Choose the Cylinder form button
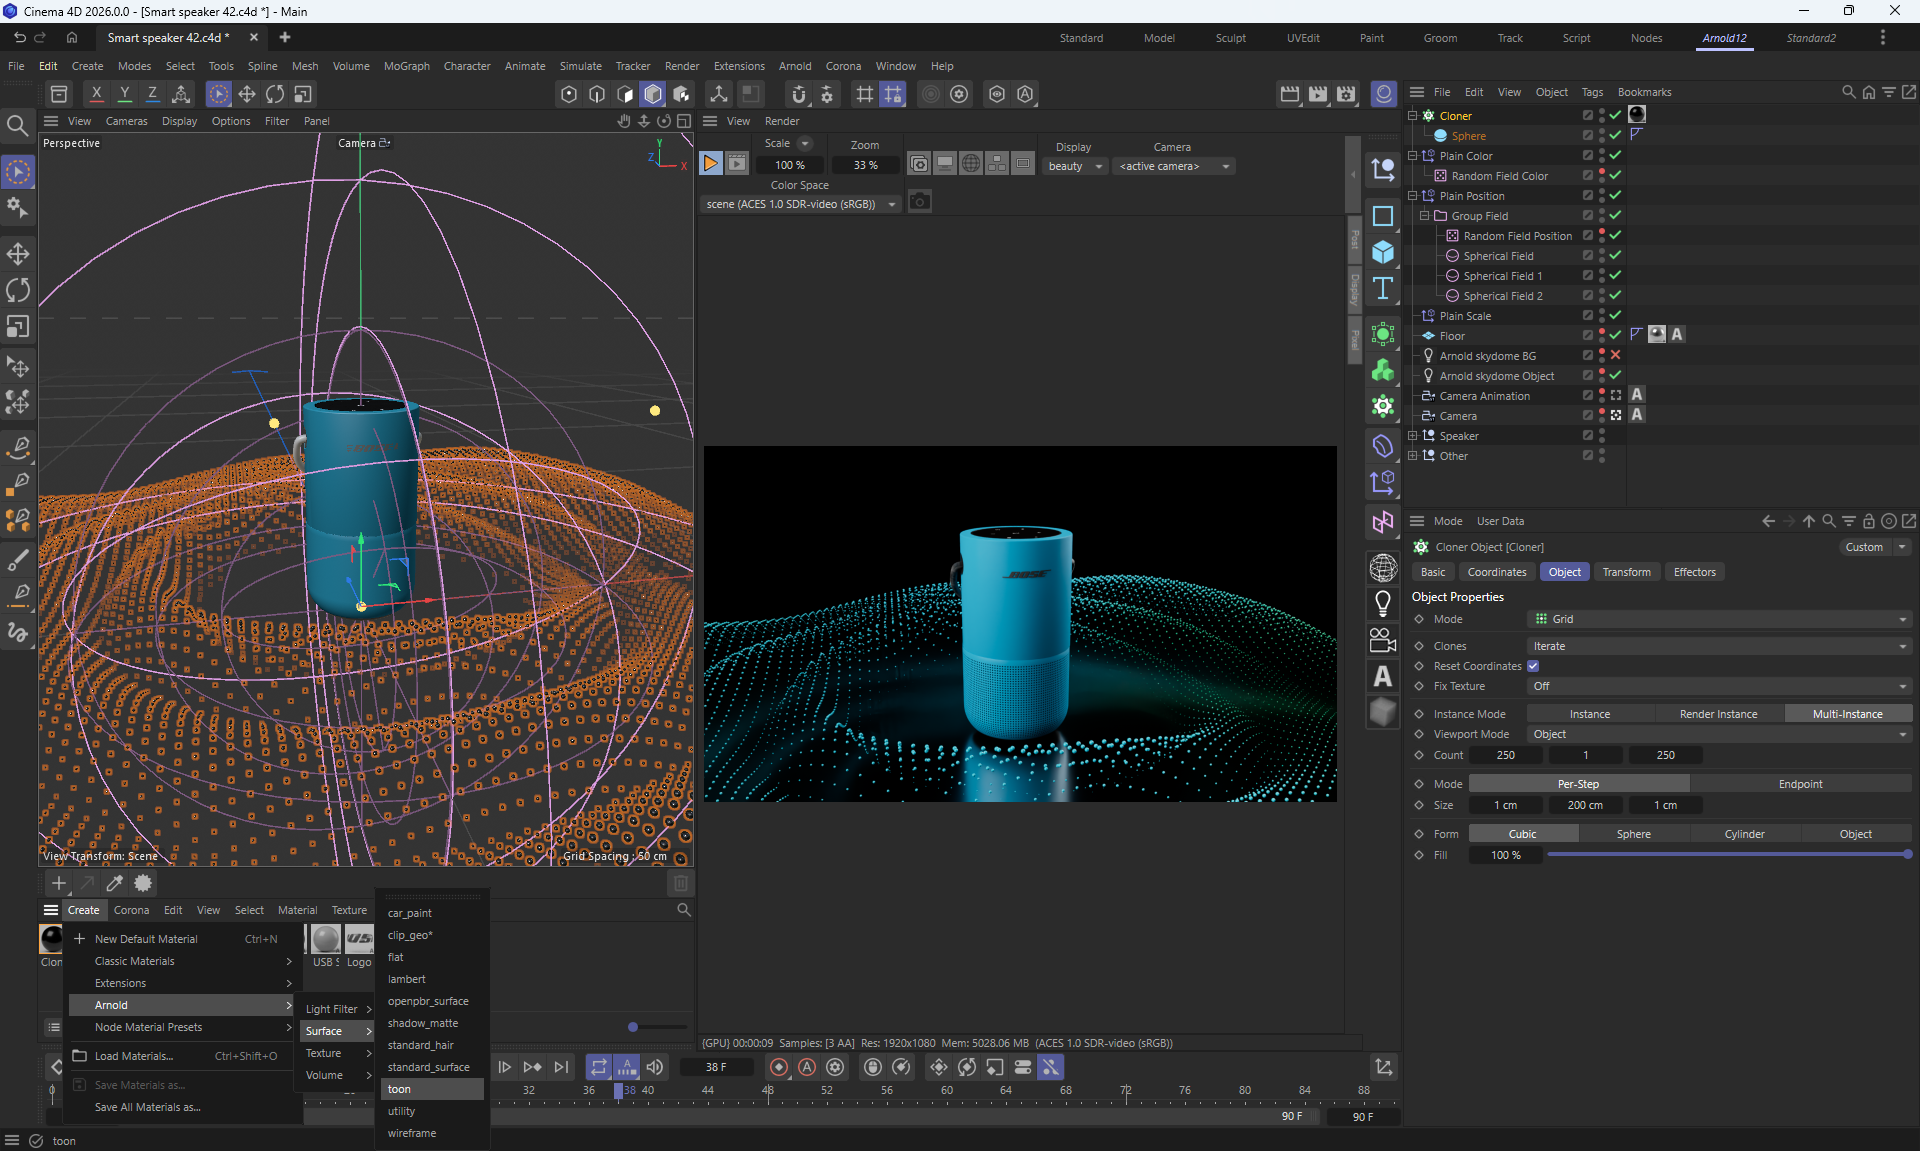This screenshot has height=1151, width=1920. [1744, 834]
